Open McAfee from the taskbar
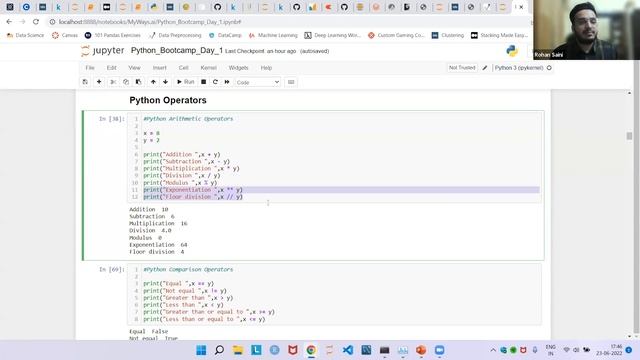Viewport: 640px width, 360px height. [293, 350]
